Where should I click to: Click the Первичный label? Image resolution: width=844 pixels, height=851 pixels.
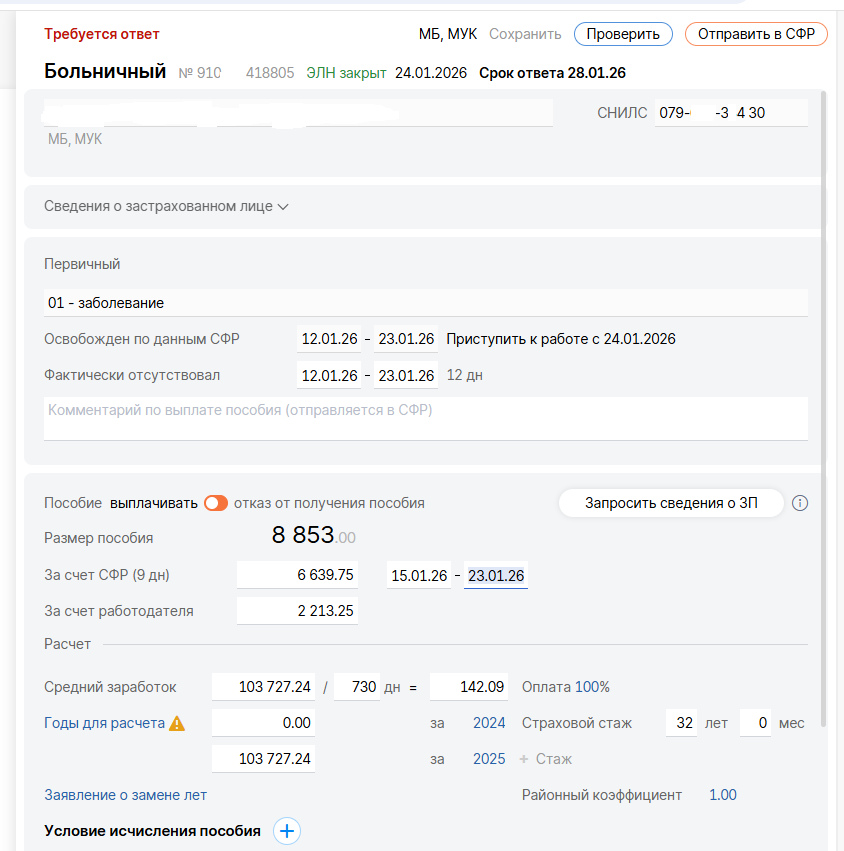click(82, 264)
